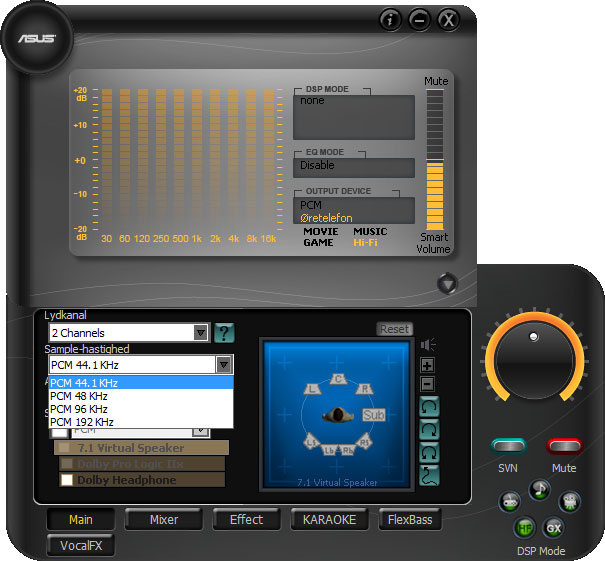Screen dimensions: 605x561
Task: Enable the Dolby Pro Logic IIx checkbox
Action: coord(67,463)
